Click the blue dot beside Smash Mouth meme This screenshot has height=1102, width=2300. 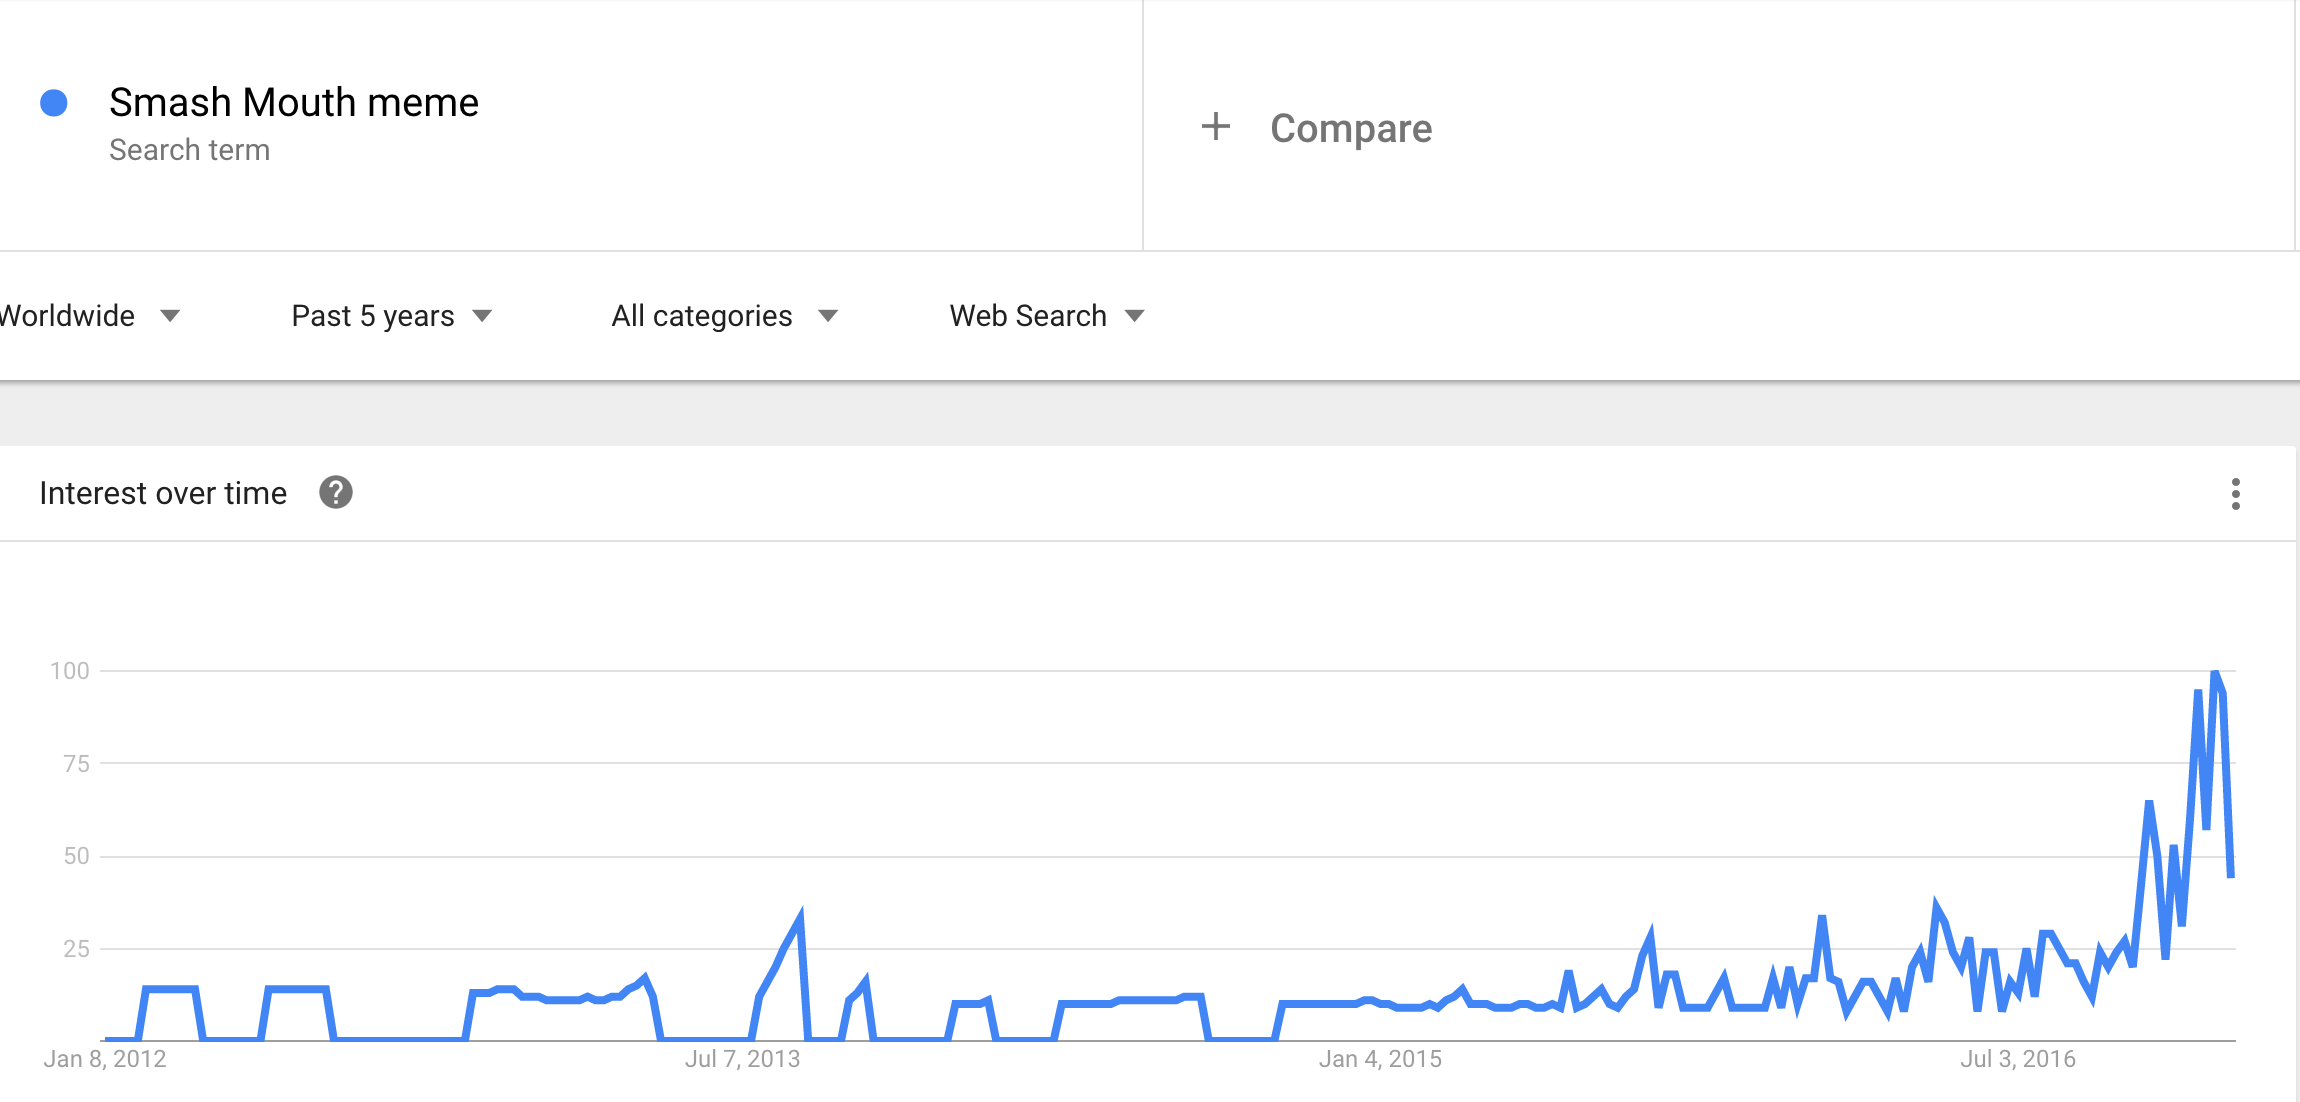(54, 103)
